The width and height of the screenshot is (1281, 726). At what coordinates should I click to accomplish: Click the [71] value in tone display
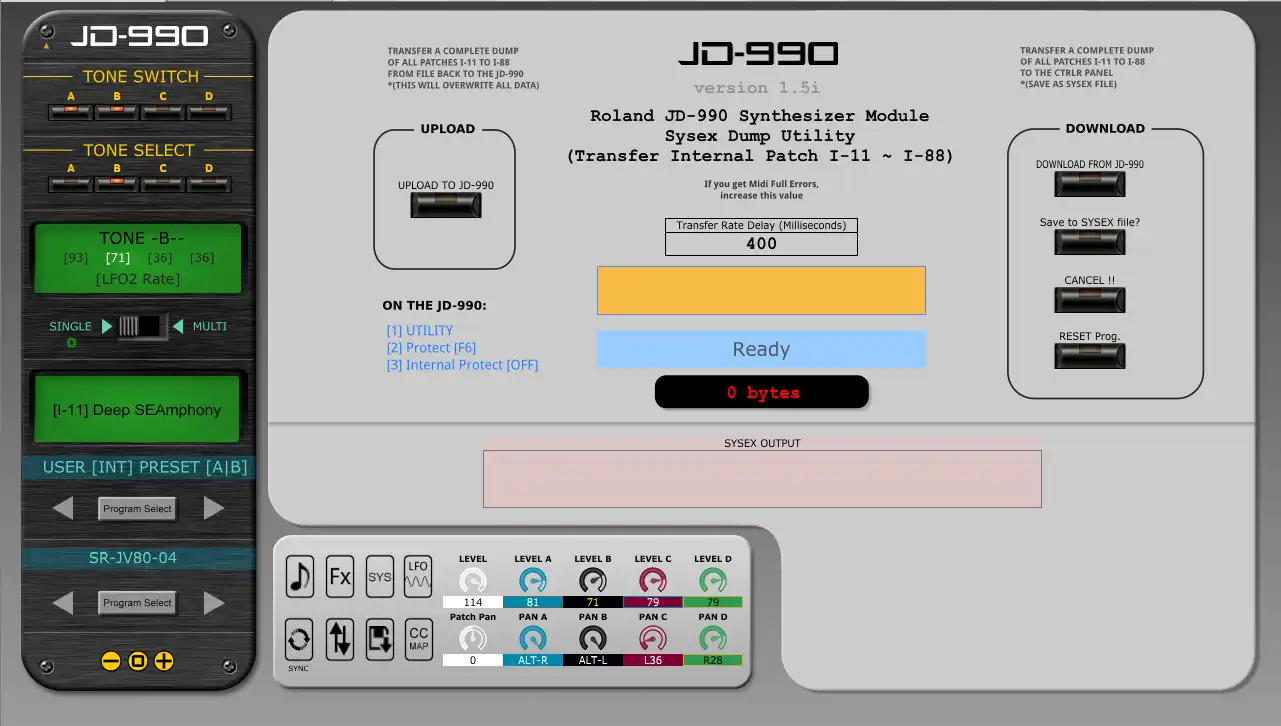click(x=118, y=258)
